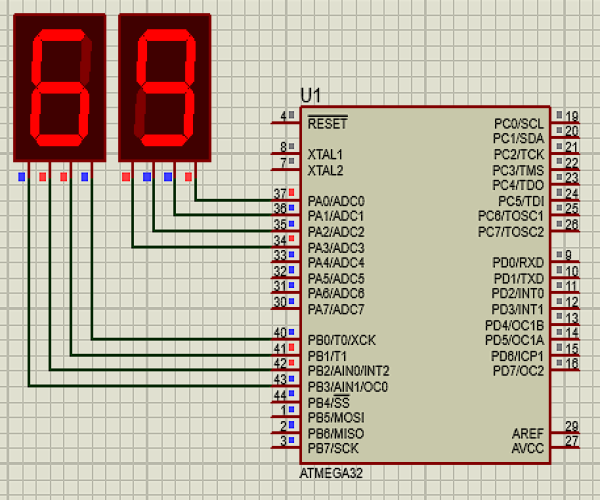Image resolution: width=600 pixels, height=500 pixels.
Task: Click the XTAL1 pin label
Action: 325,155
